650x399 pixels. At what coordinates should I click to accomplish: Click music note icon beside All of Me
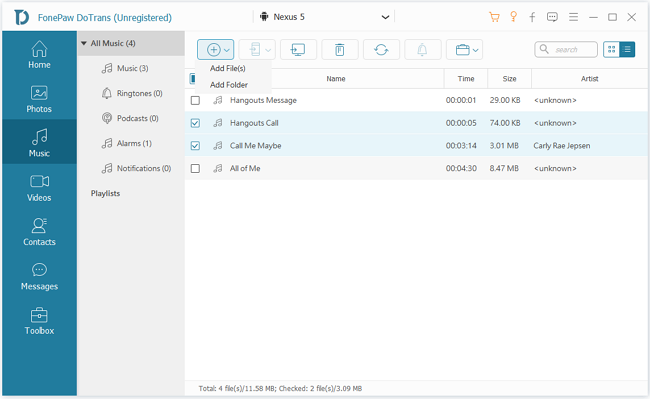218,168
